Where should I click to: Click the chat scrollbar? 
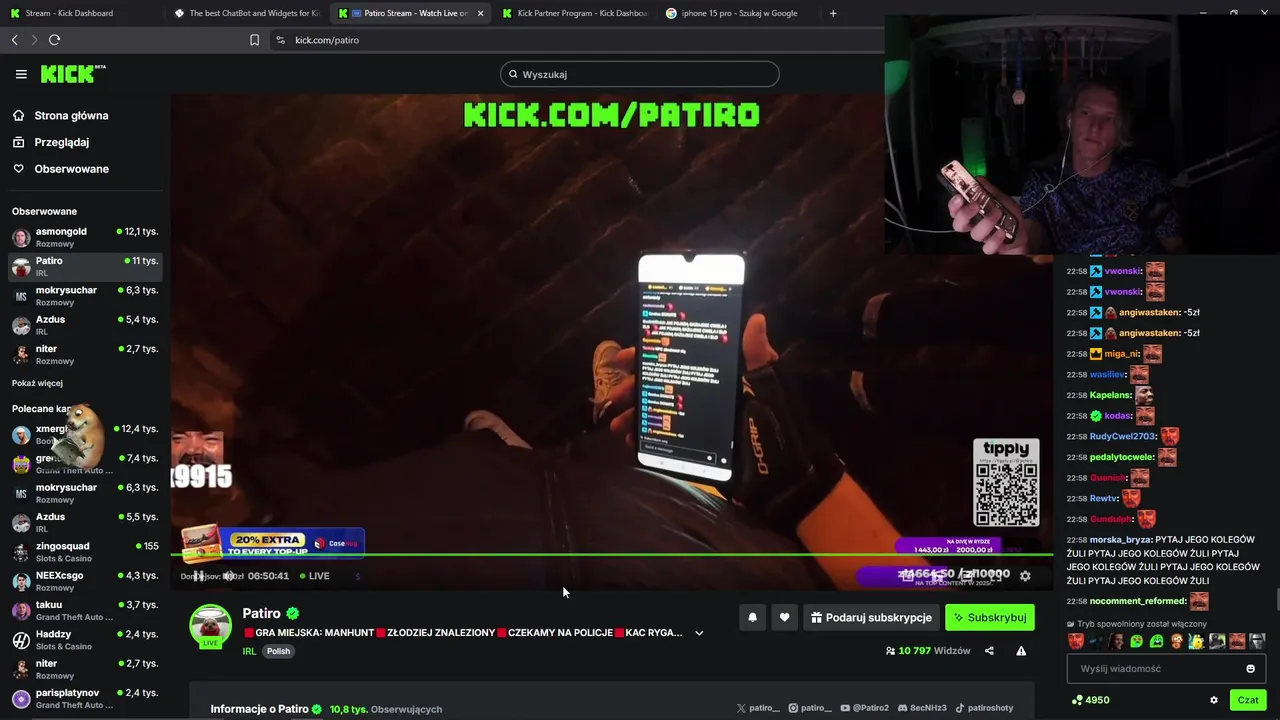click(1276, 600)
